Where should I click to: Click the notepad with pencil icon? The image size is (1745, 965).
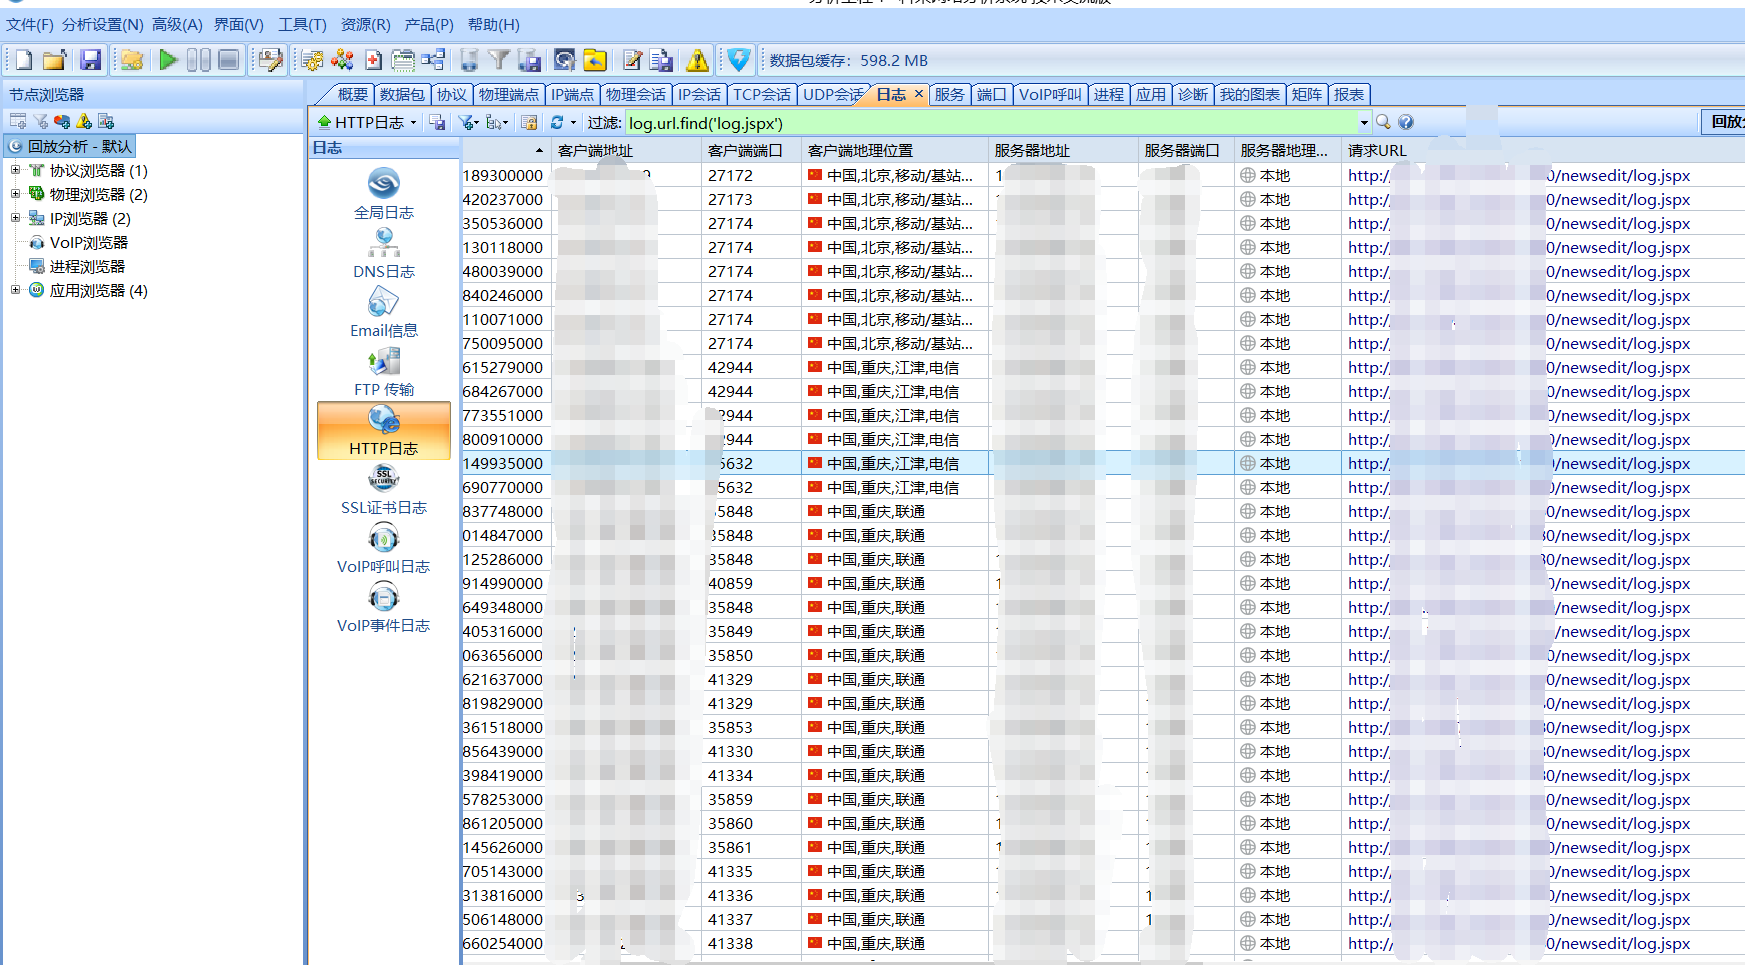632,60
